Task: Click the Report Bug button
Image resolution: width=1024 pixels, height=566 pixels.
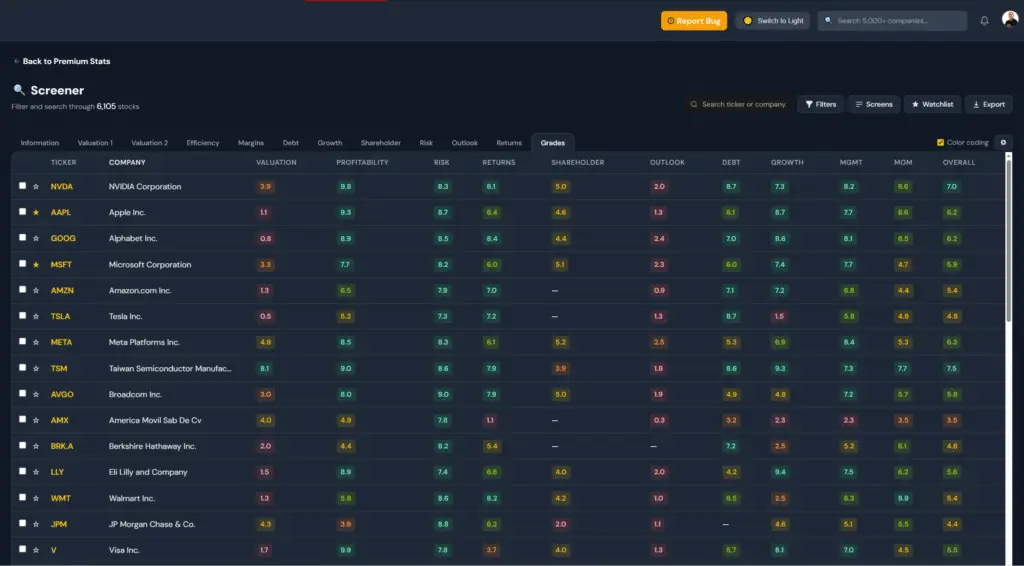Action: 693,21
